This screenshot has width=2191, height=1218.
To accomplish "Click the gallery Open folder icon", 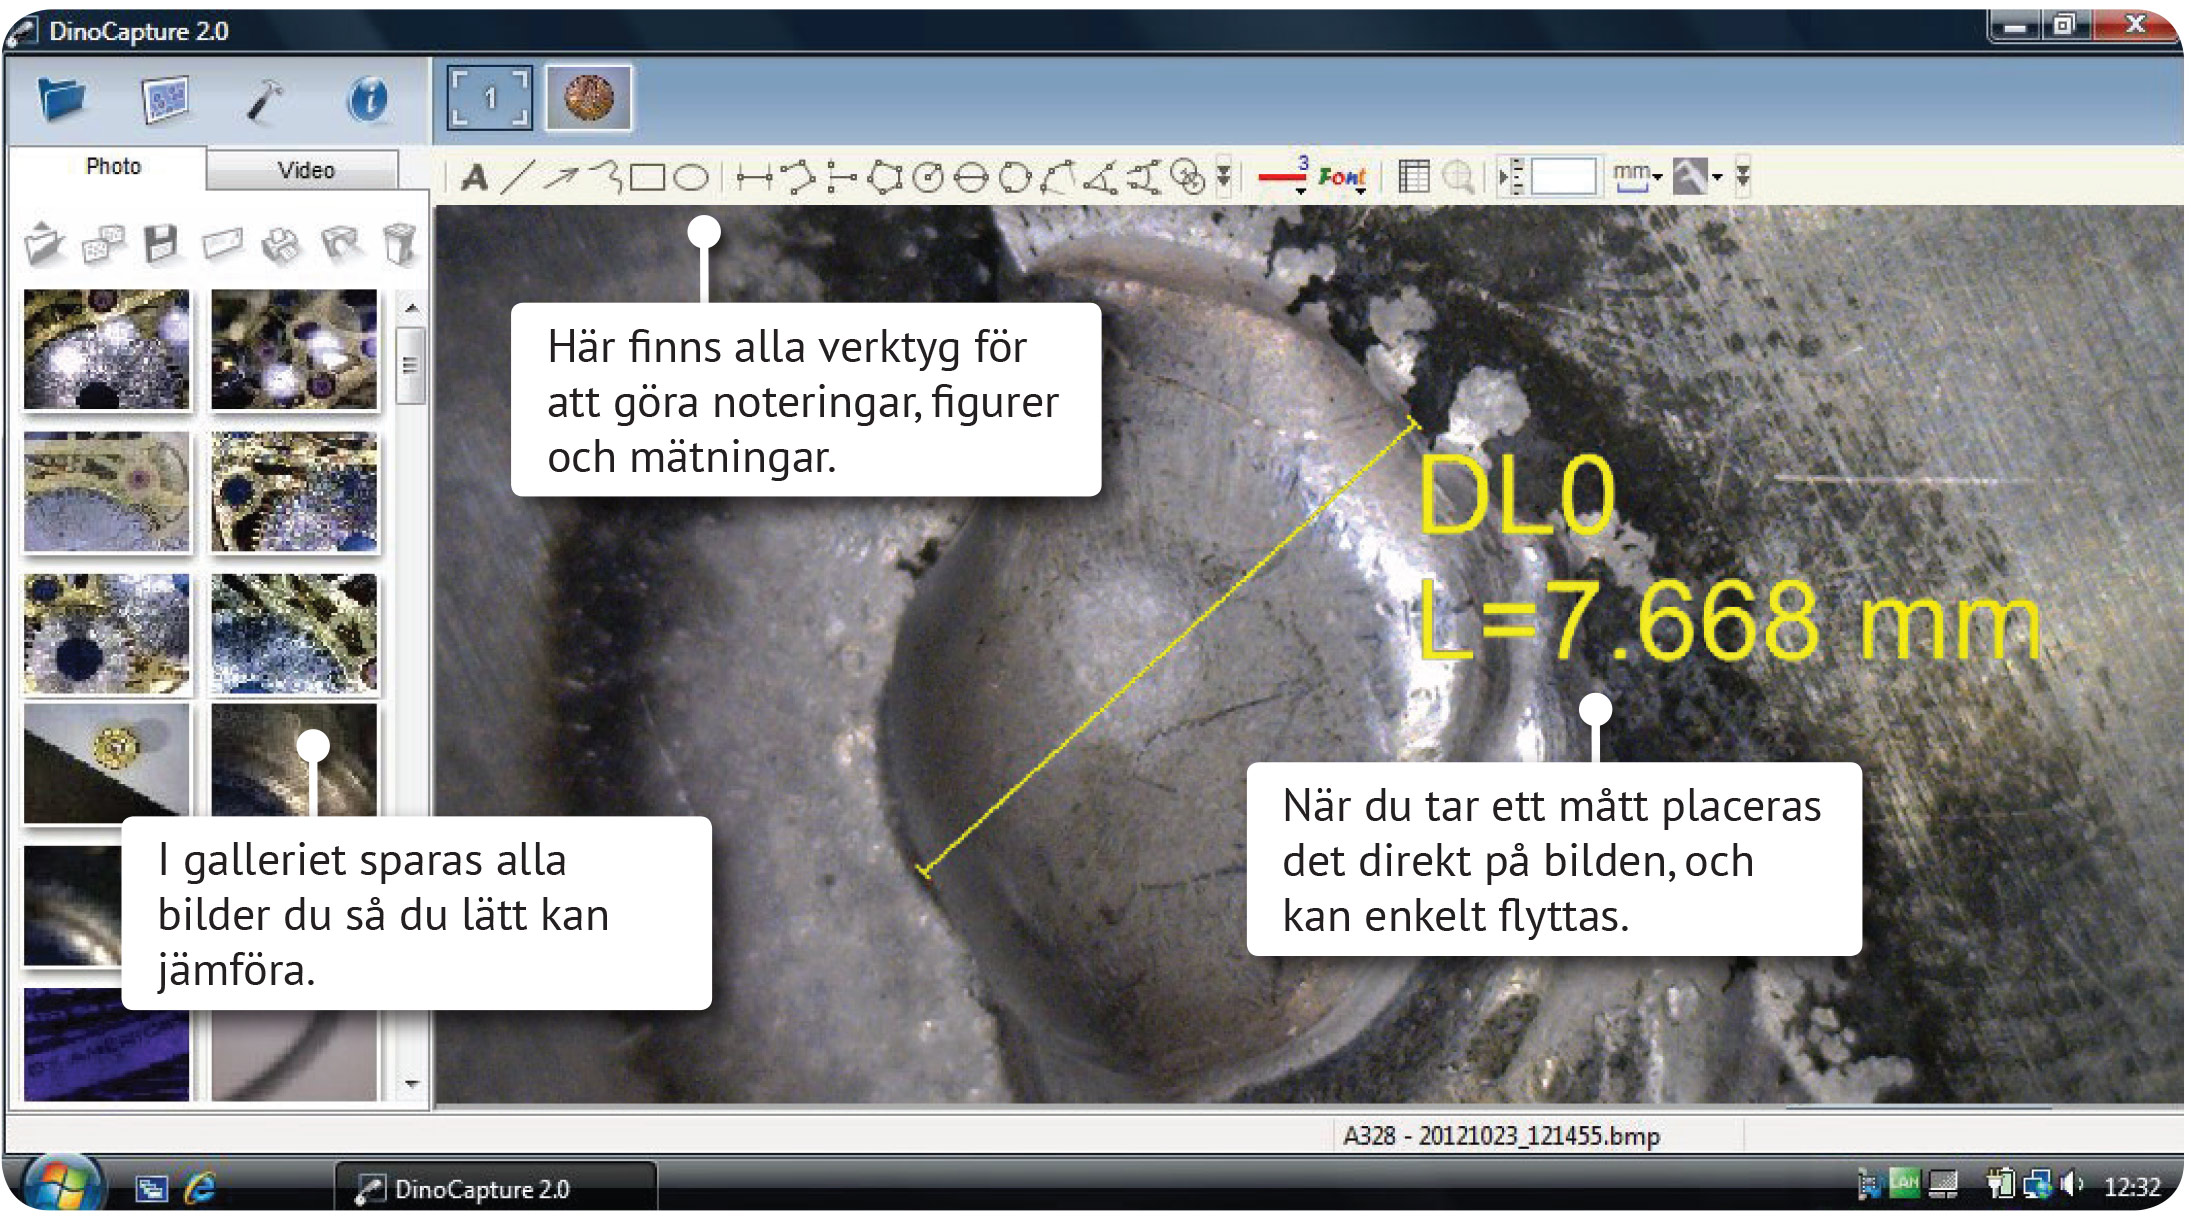I will tap(44, 243).
